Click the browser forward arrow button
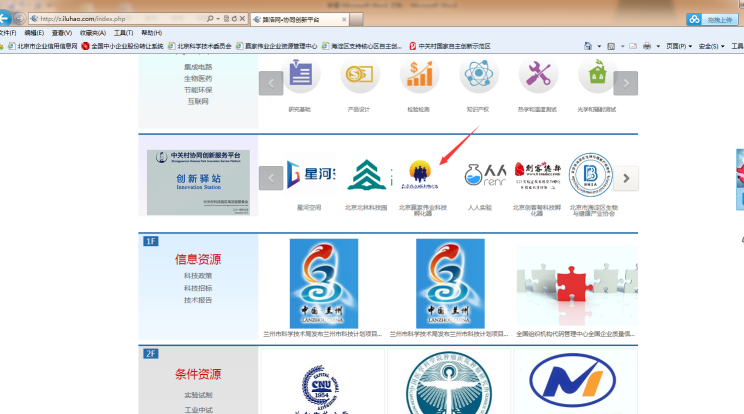The image size is (744, 414). point(19,18)
